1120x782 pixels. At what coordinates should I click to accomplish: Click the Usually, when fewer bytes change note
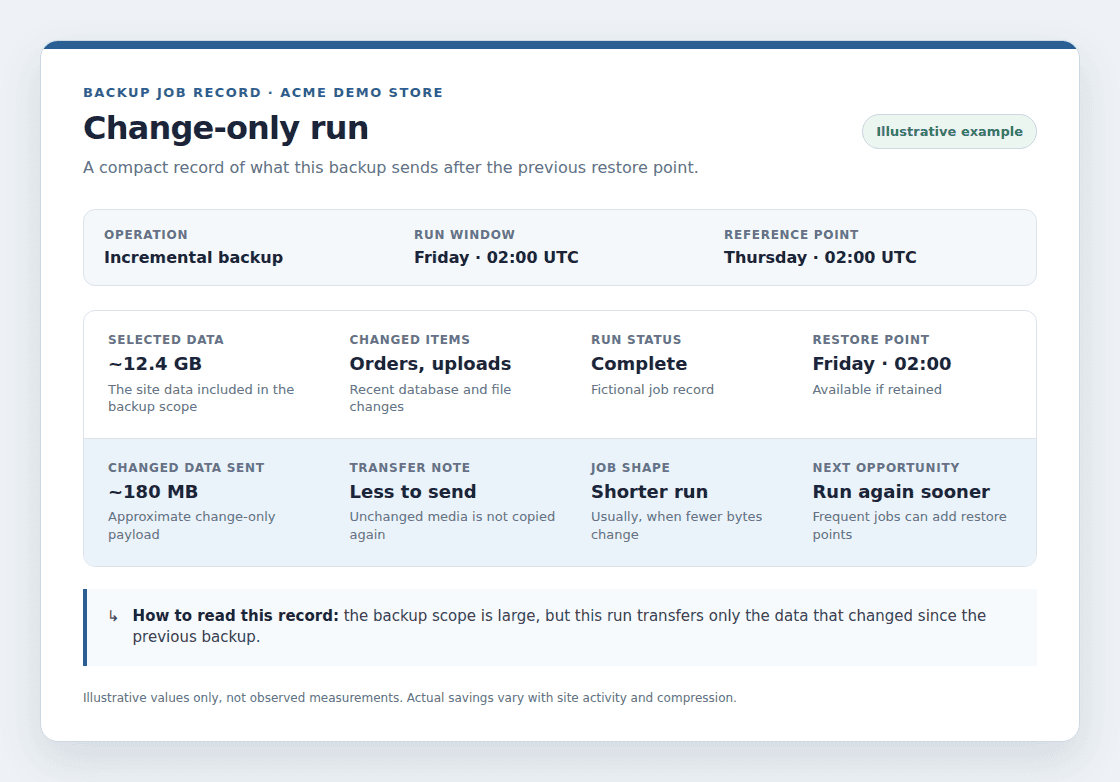[676, 526]
